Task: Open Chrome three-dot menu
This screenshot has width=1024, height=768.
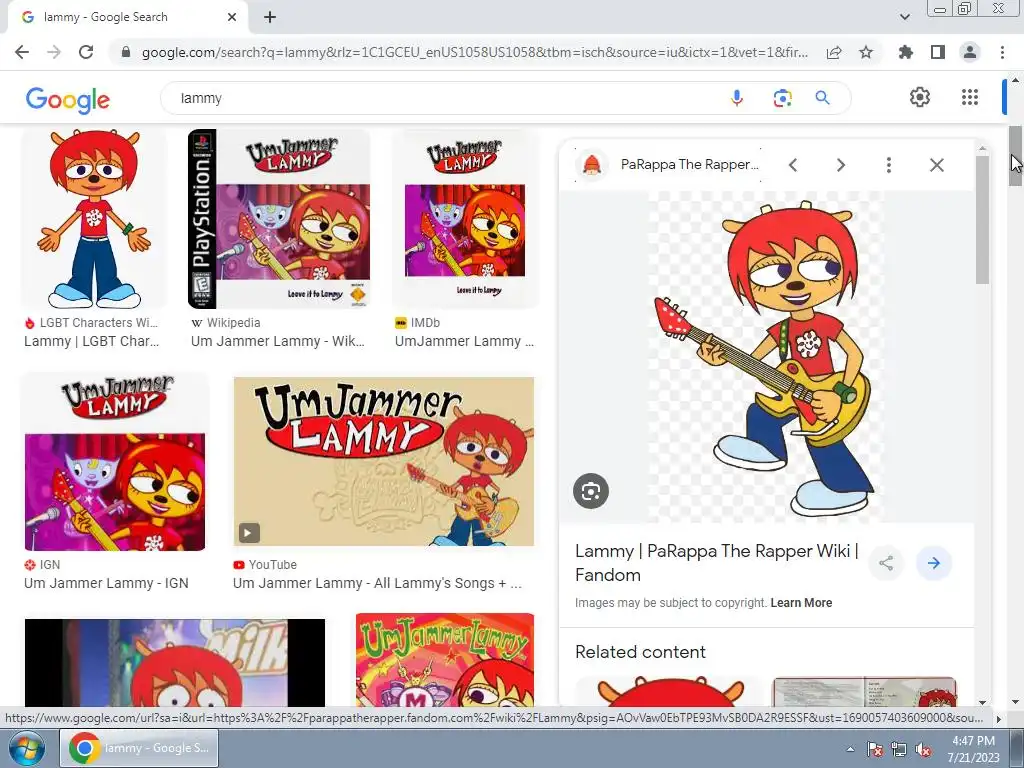Action: pos(1002,52)
